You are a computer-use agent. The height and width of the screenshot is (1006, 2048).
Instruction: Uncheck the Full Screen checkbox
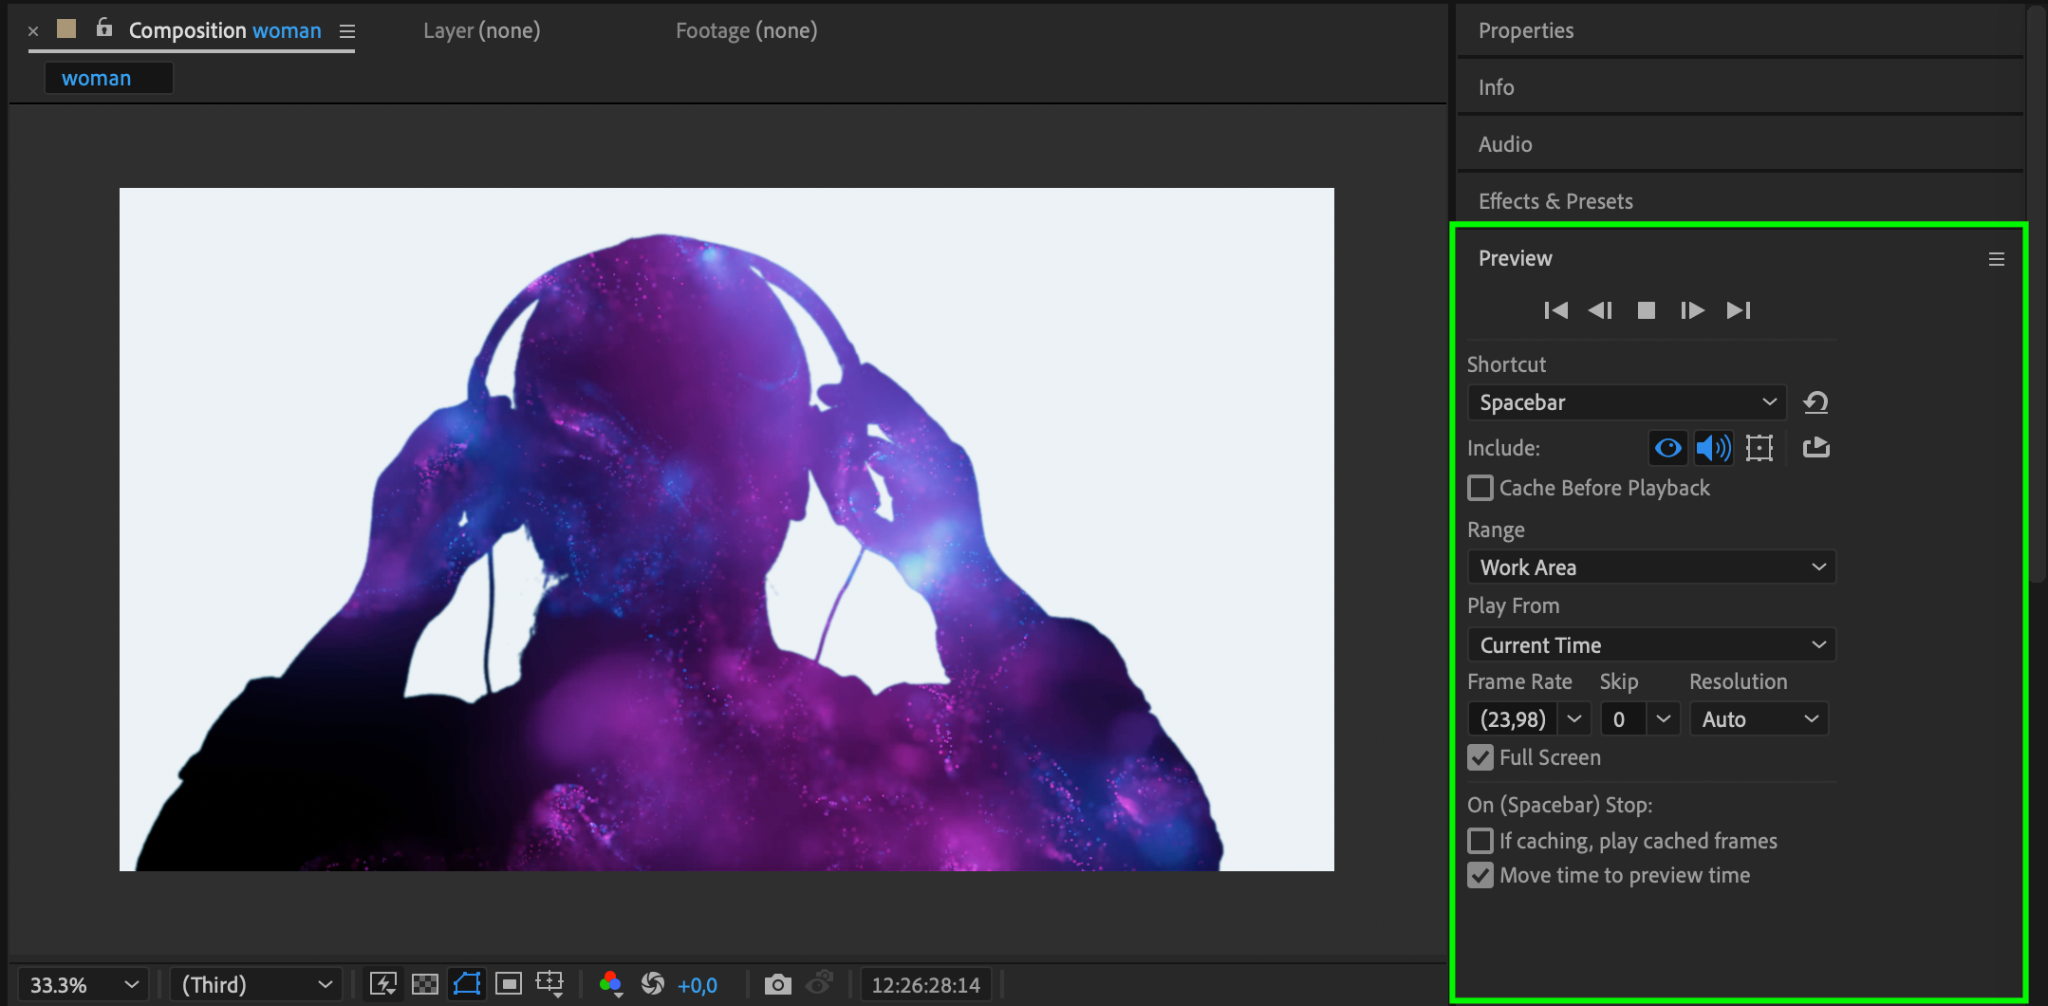coord(1480,758)
